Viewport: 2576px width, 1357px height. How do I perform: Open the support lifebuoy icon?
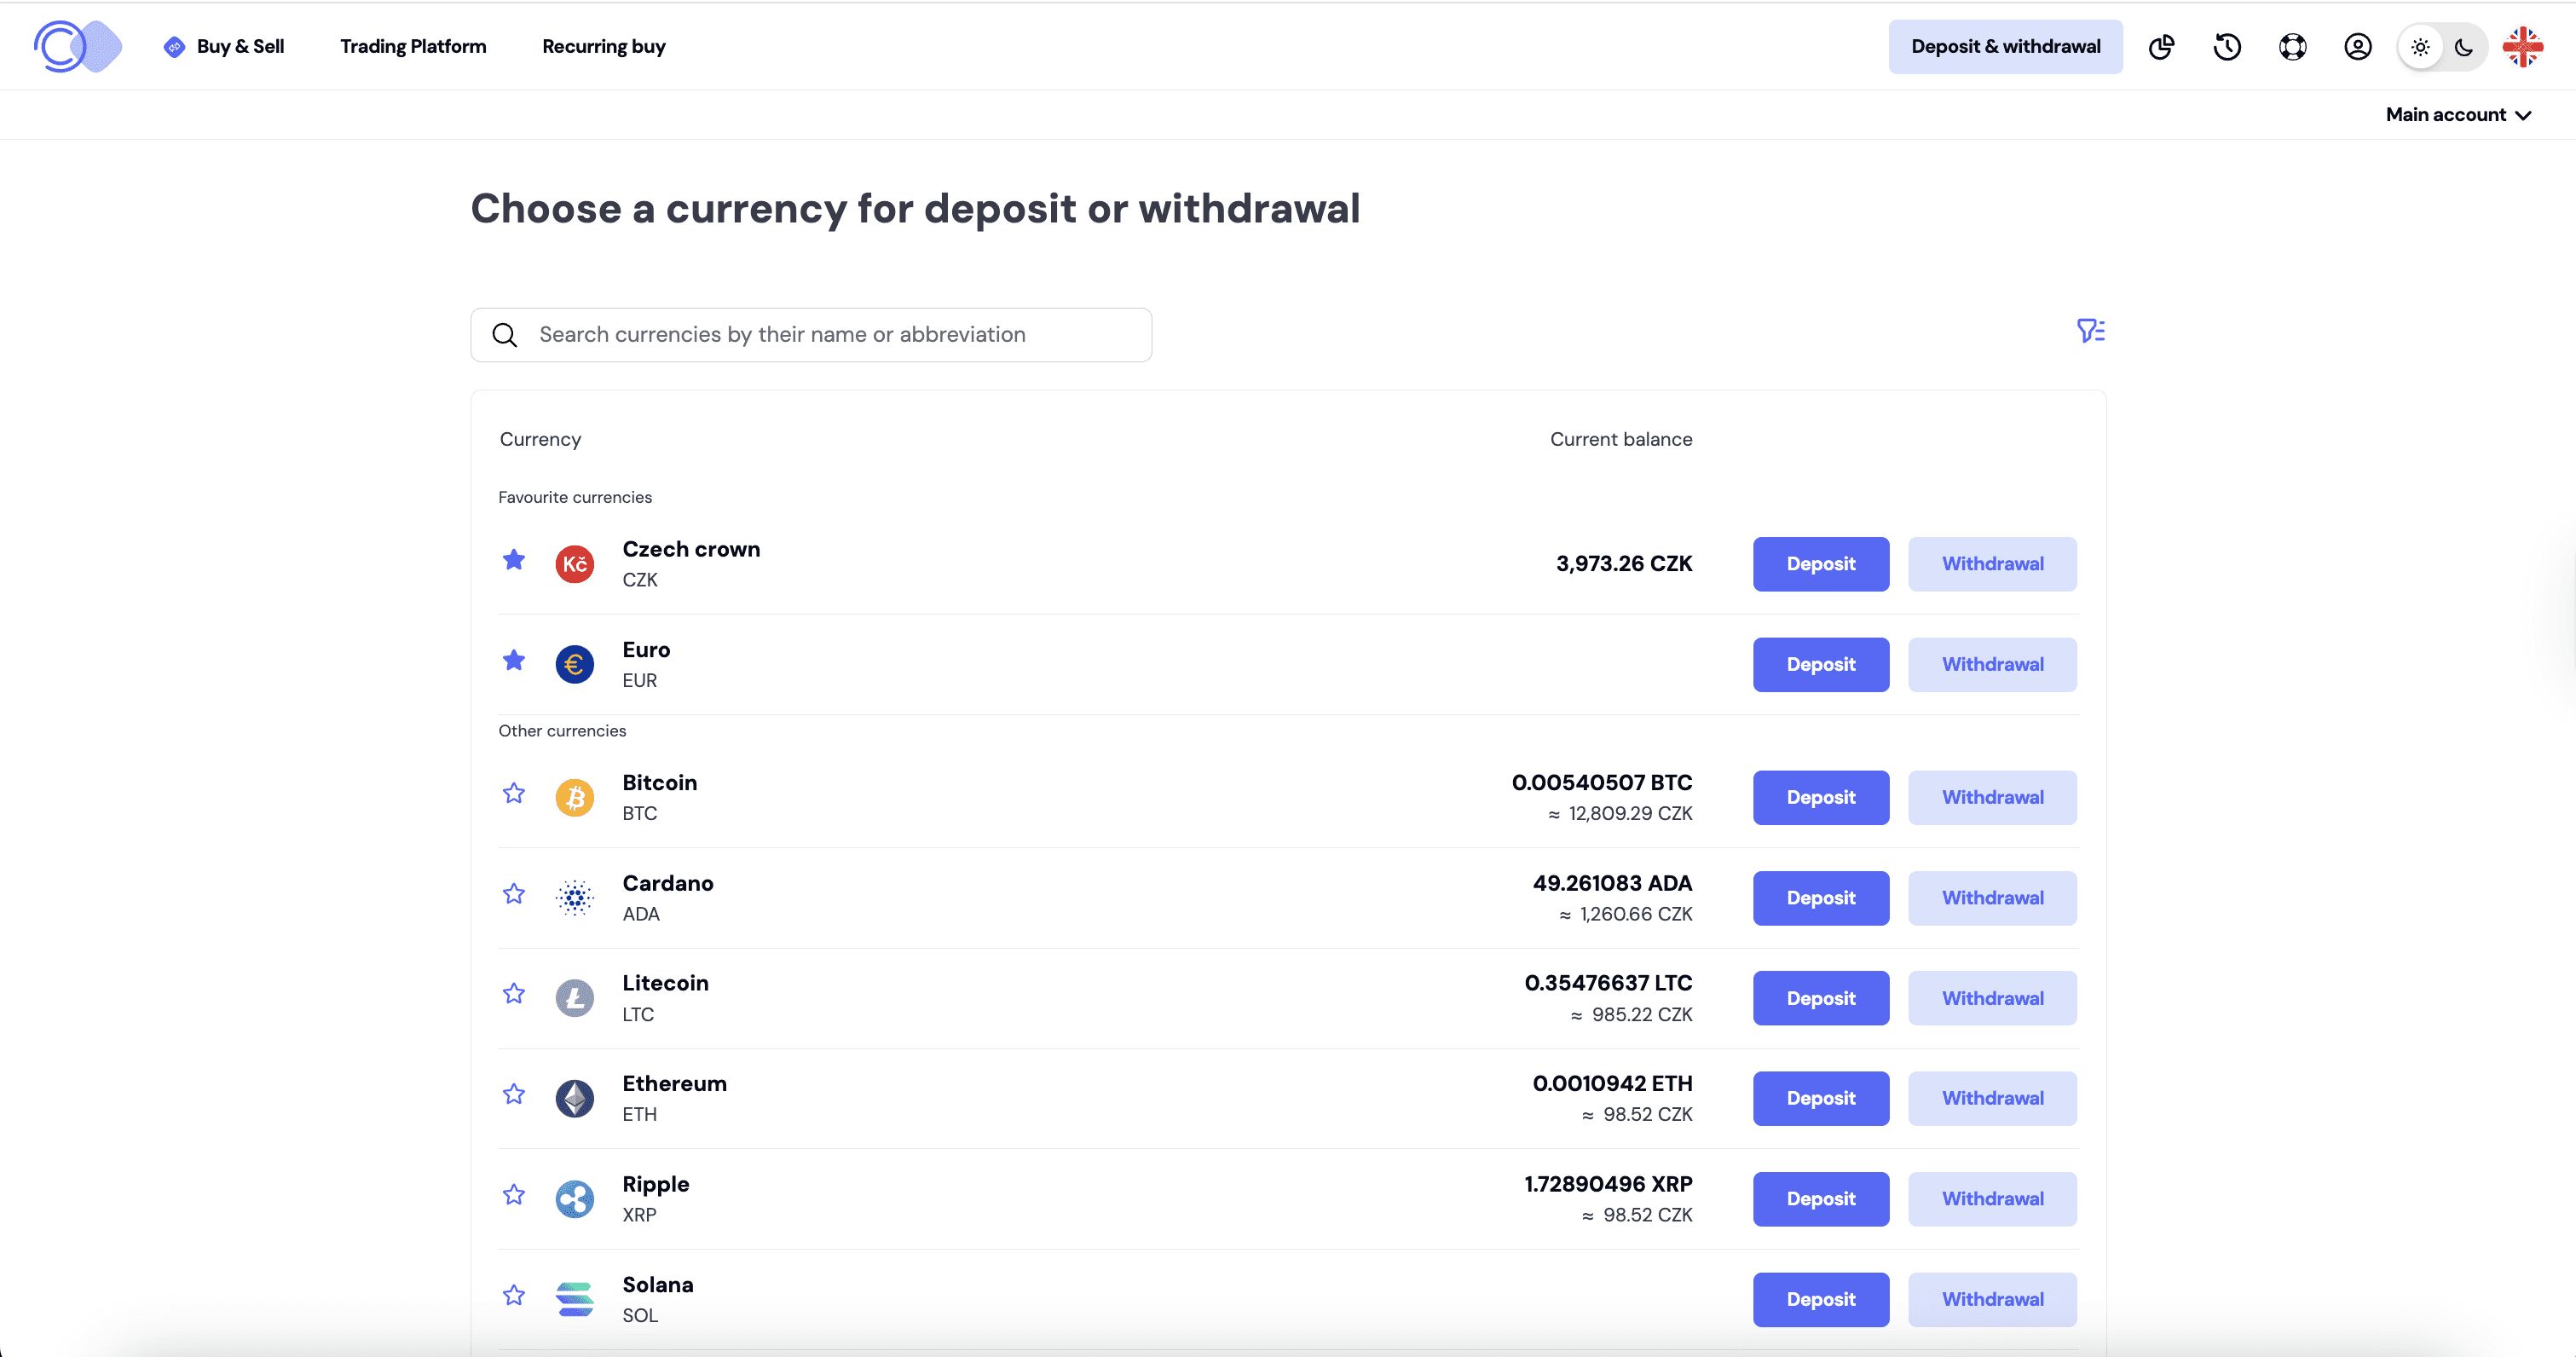click(x=2292, y=47)
